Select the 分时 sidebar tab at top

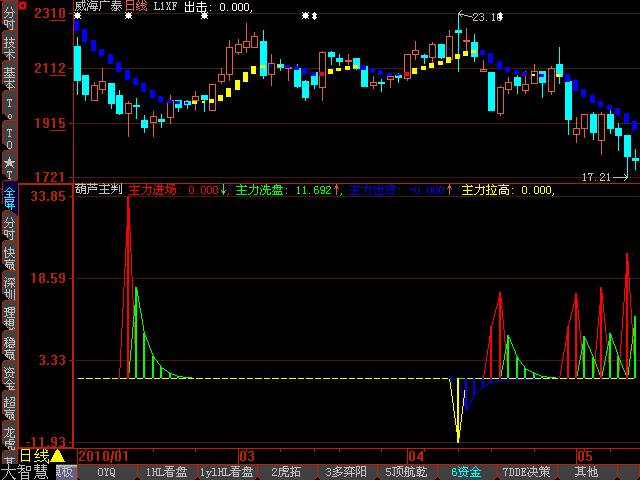tap(9, 29)
